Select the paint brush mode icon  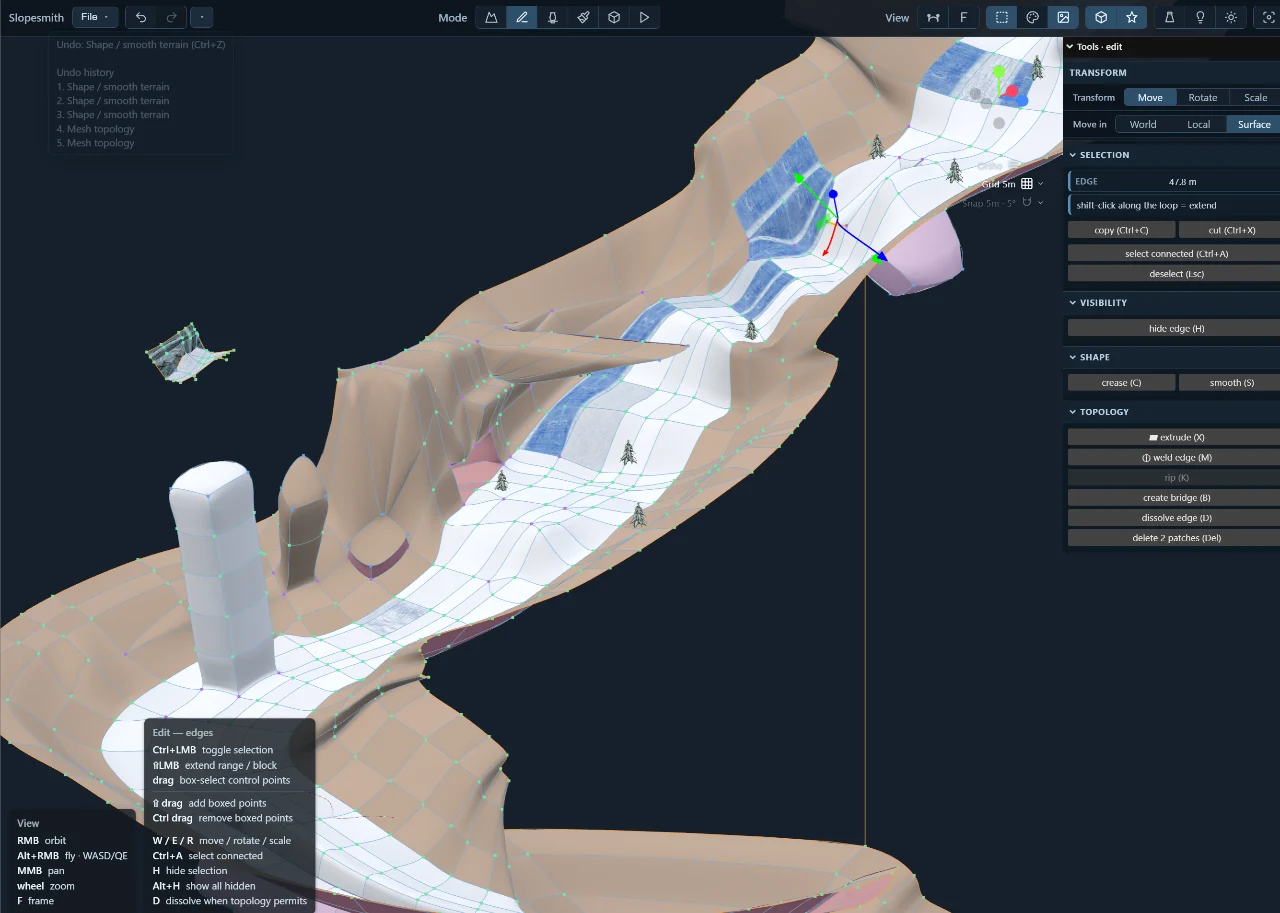tap(583, 17)
